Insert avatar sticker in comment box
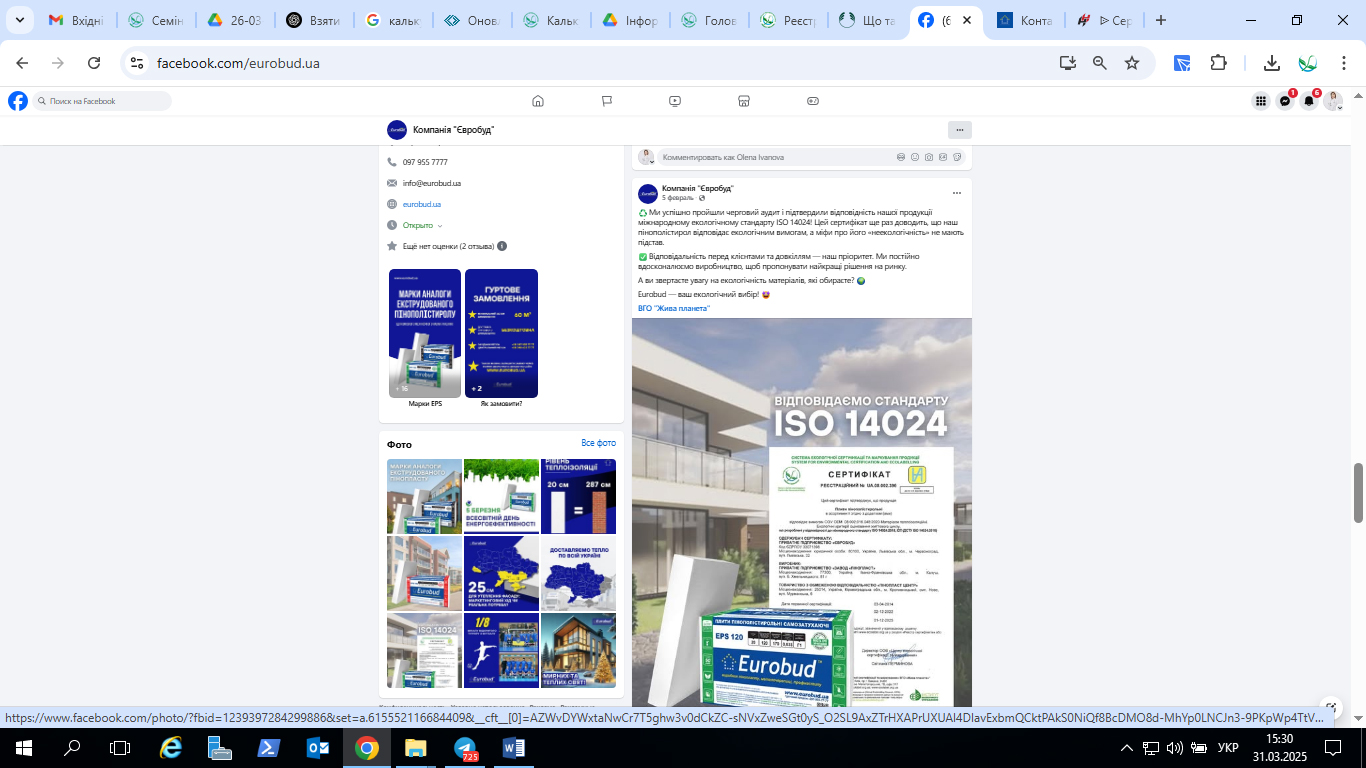The width and height of the screenshot is (1366, 768). [x=901, y=157]
